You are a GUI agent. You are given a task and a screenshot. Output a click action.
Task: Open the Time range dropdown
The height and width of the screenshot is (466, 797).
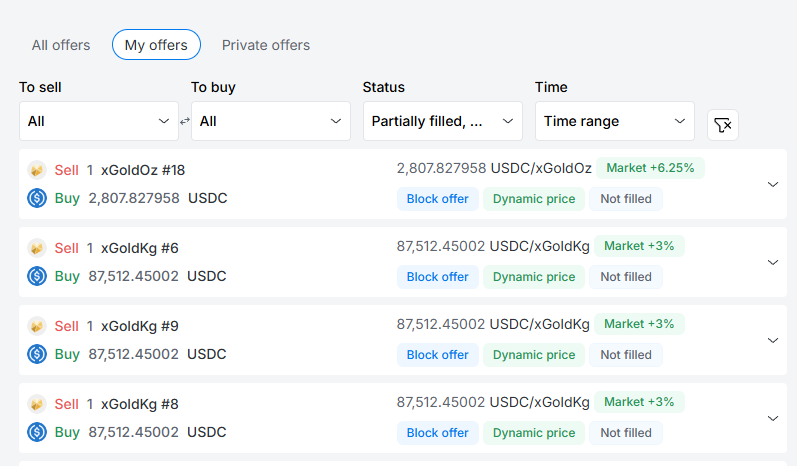click(x=614, y=121)
